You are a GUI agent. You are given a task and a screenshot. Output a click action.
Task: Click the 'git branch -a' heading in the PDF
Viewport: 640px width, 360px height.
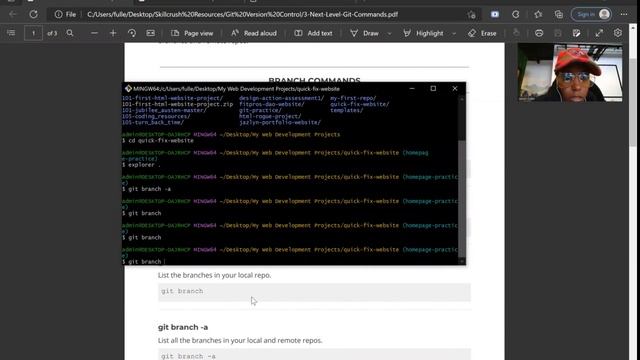(x=183, y=327)
